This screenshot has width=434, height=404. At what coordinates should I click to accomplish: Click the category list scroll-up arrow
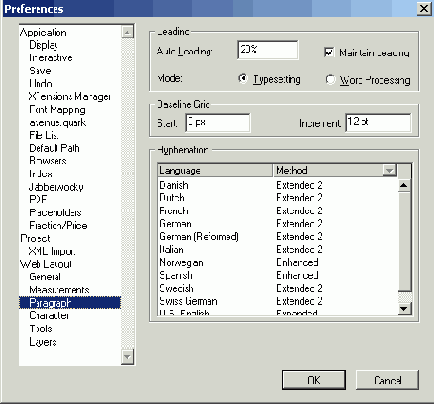click(127, 32)
